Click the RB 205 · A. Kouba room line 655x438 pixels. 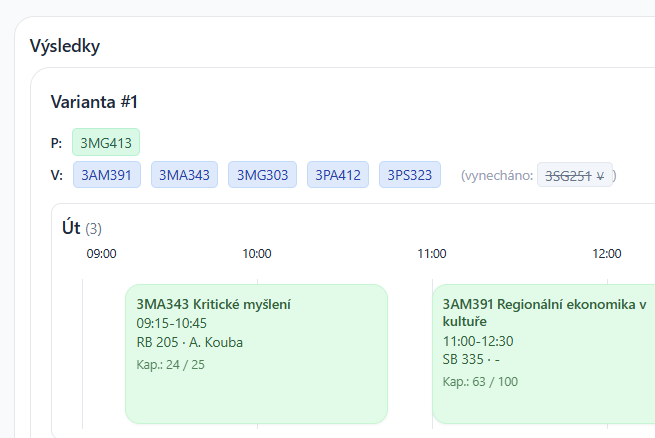point(190,342)
